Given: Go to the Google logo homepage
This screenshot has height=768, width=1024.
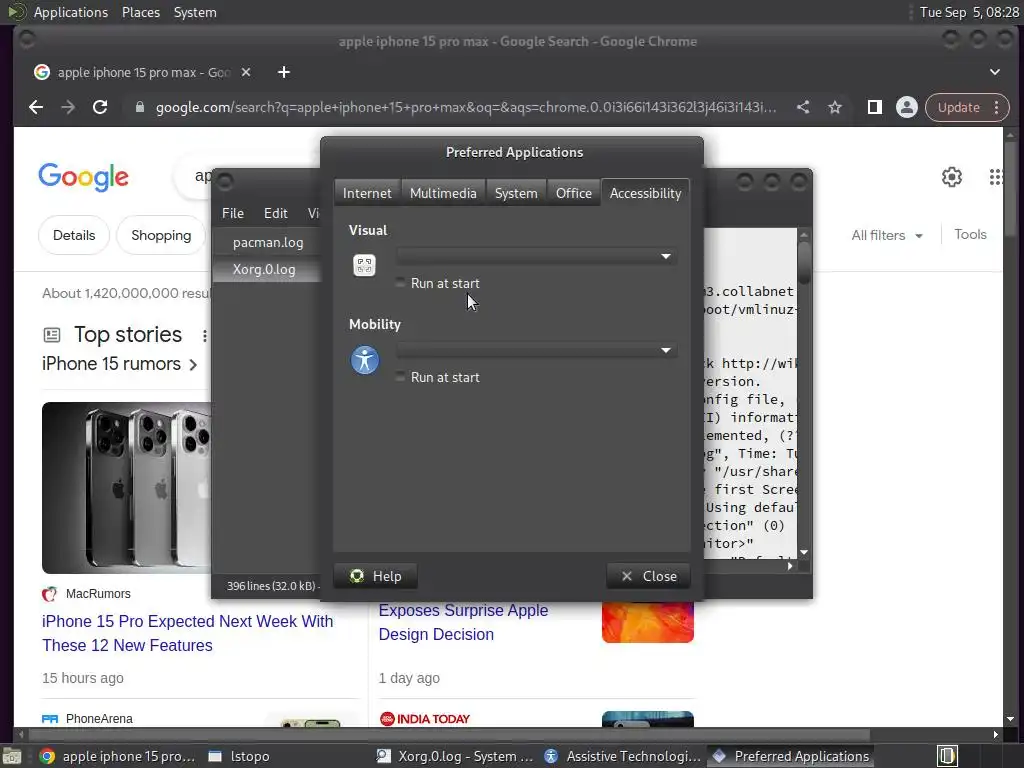Looking at the screenshot, I should point(84,177).
